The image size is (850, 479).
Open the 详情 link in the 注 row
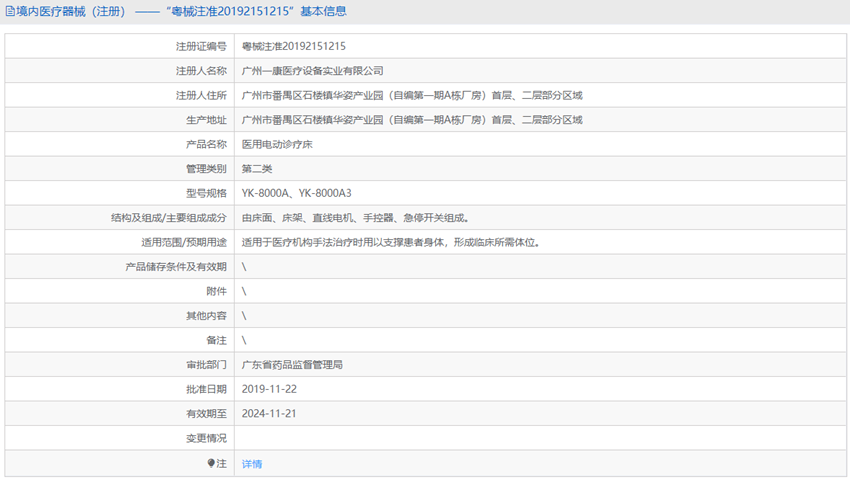(252, 464)
